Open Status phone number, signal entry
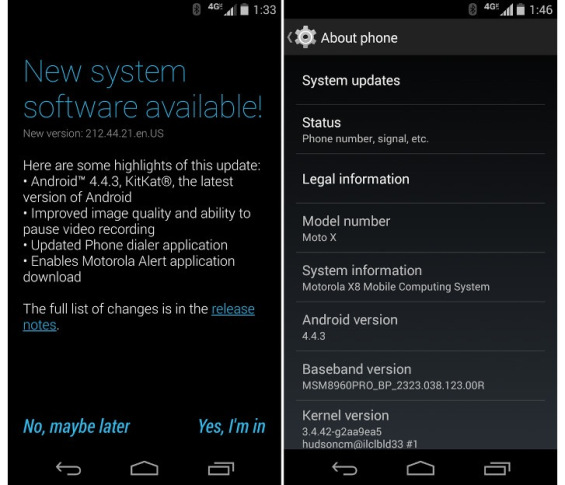Image resolution: width=565 pixels, height=485 pixels. [421, 130]
